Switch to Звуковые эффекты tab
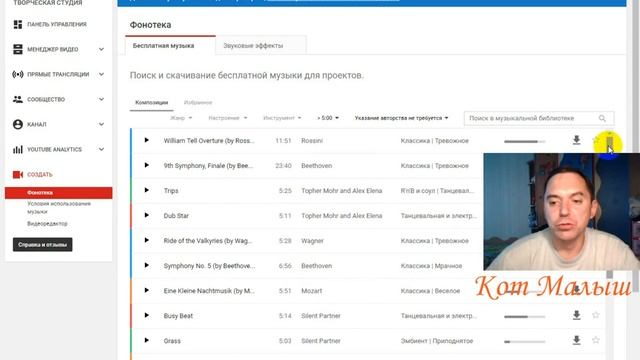The width and height of the screenshot is (640, 360). 260,45
